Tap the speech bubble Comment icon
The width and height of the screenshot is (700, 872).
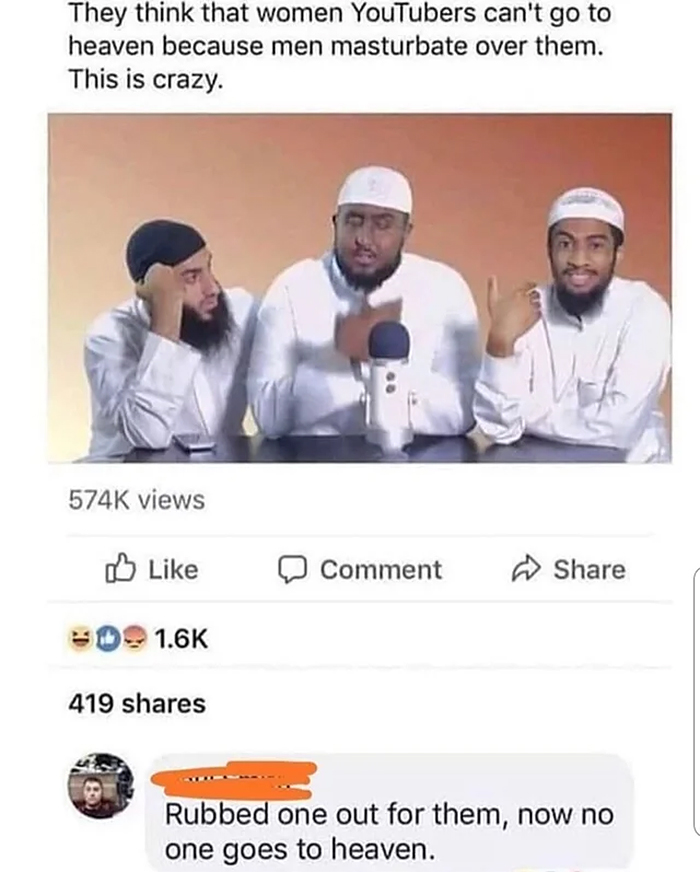(x=292, y=569)
